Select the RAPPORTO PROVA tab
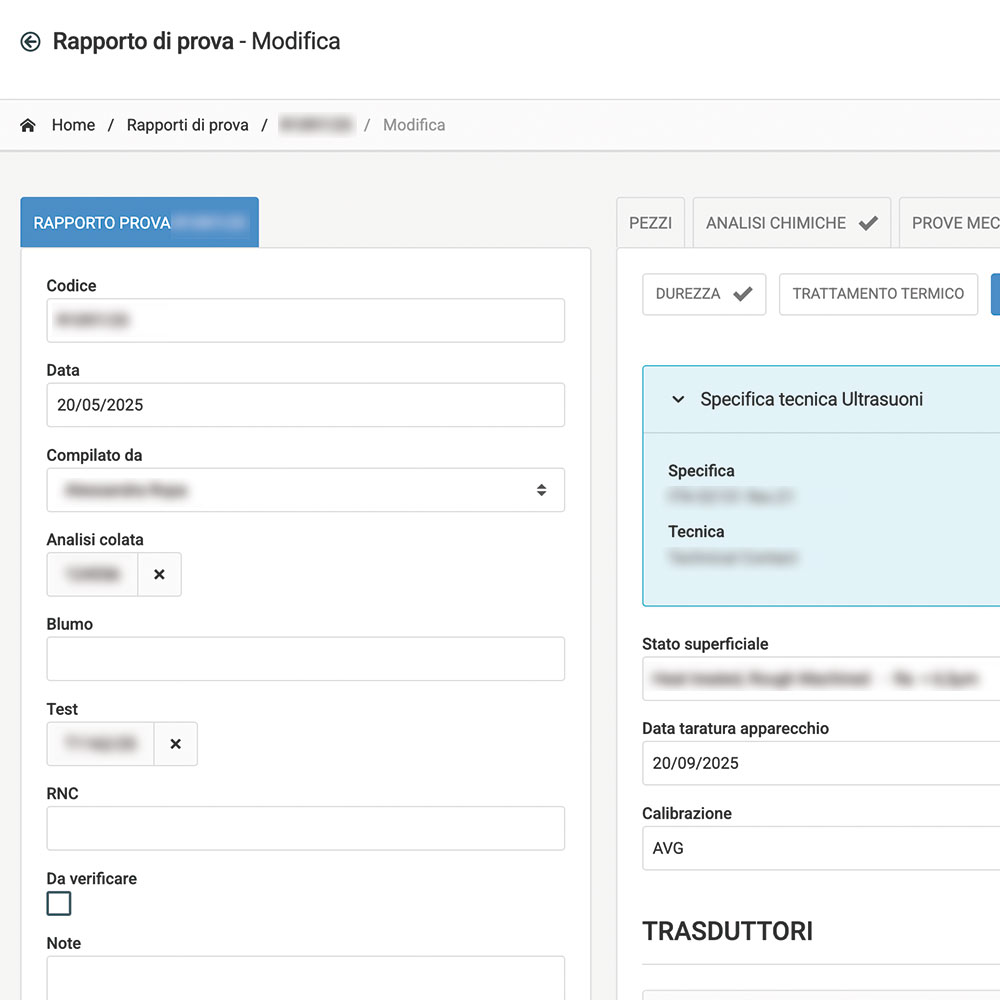1000x1000 pixels. pyautogui.click(x=139, y=223)
